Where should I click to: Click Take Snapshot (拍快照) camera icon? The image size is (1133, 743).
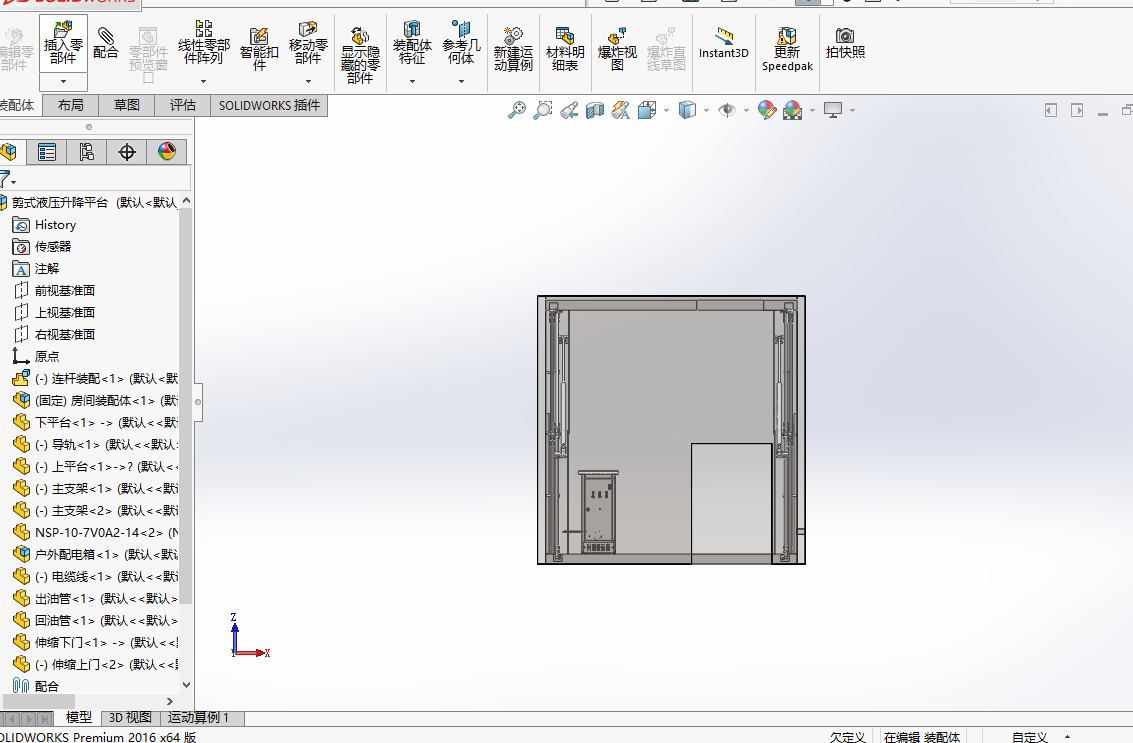click(x=845, y=43)
